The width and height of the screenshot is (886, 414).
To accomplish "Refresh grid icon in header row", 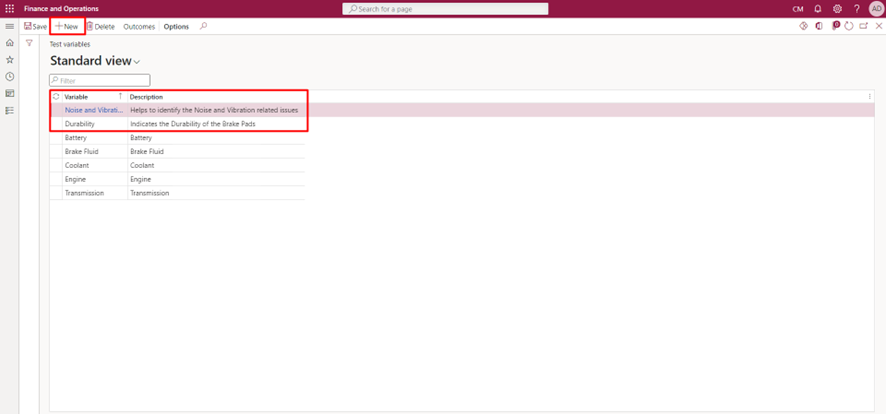I will coord(56,97).
